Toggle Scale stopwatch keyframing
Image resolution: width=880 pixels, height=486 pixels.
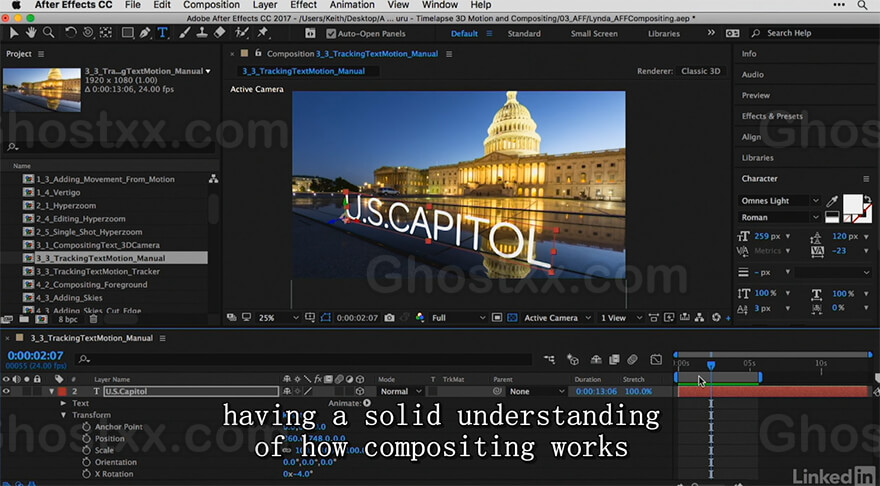[86, 450]
